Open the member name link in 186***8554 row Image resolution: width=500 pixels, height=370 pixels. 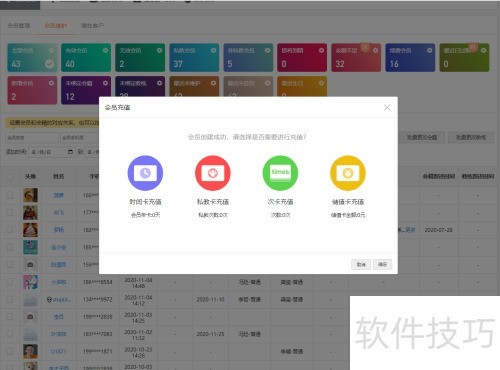coord(59,282)
